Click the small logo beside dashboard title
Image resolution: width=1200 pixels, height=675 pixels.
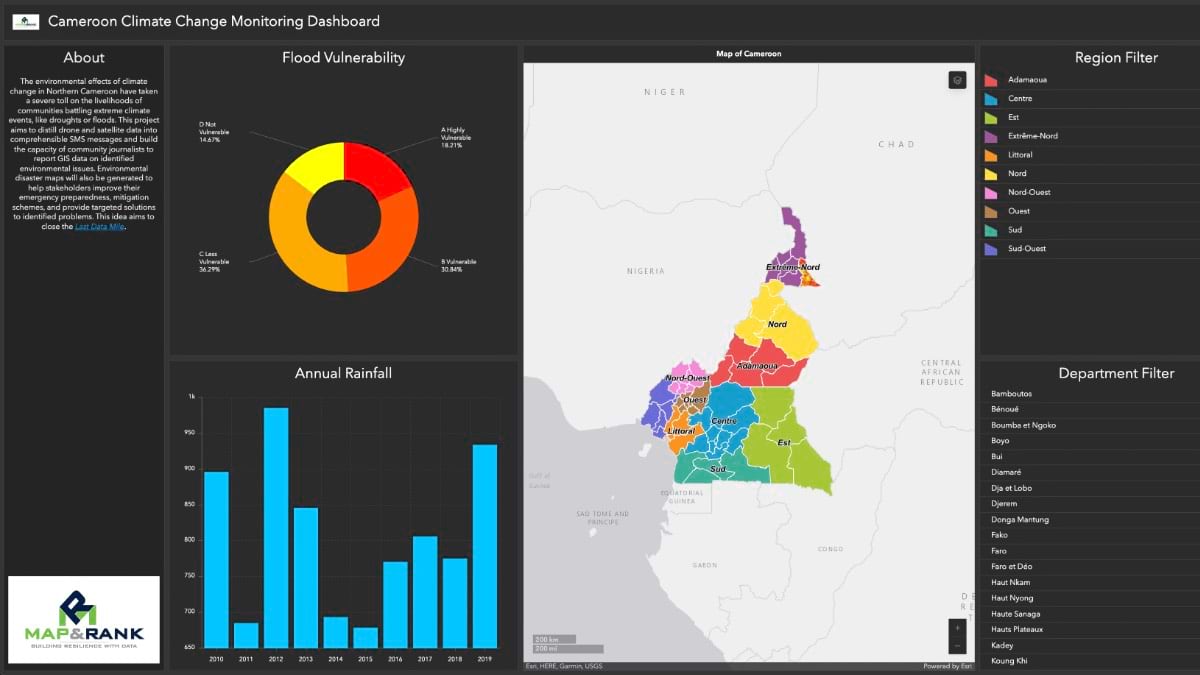(26, 21)
